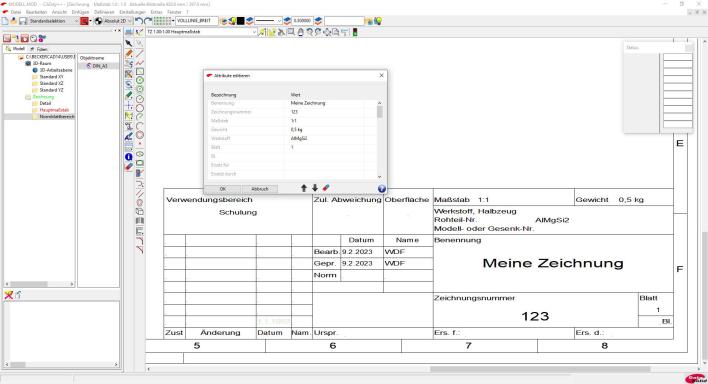Viewport: 708px width, 384px height.
Task: Click the undo arrow in the top toolbar
Action: coord(139,21)
